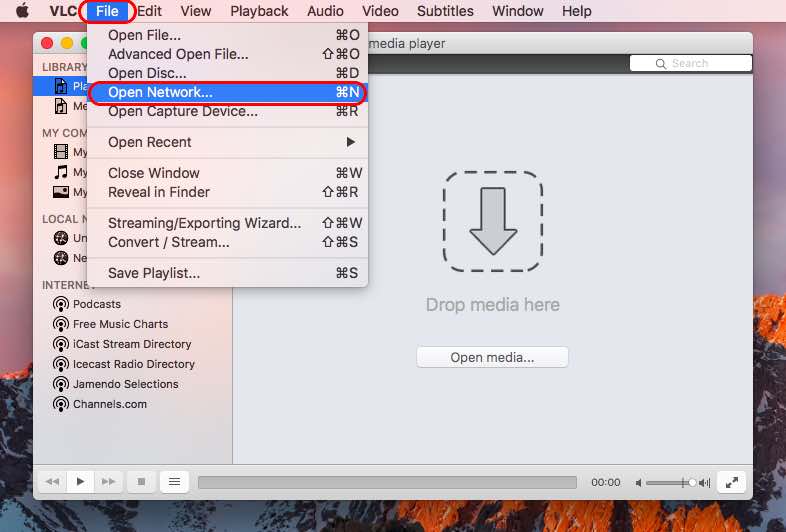Select the My Pictures icon
Screen dimensions: 786x532
(x=61, y=192)
